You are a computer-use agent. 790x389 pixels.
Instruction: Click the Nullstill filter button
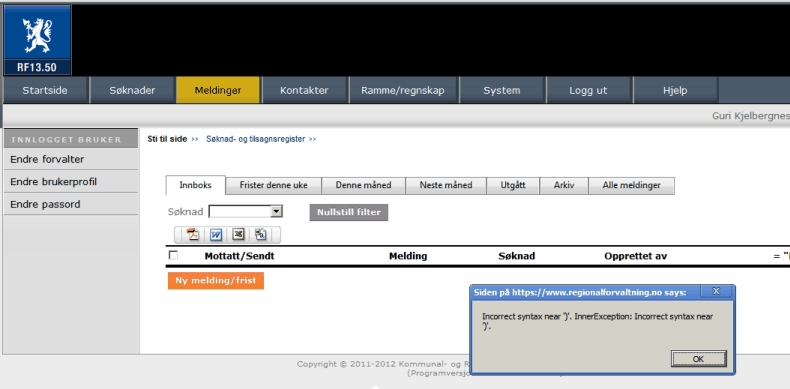tap(349, 212)
